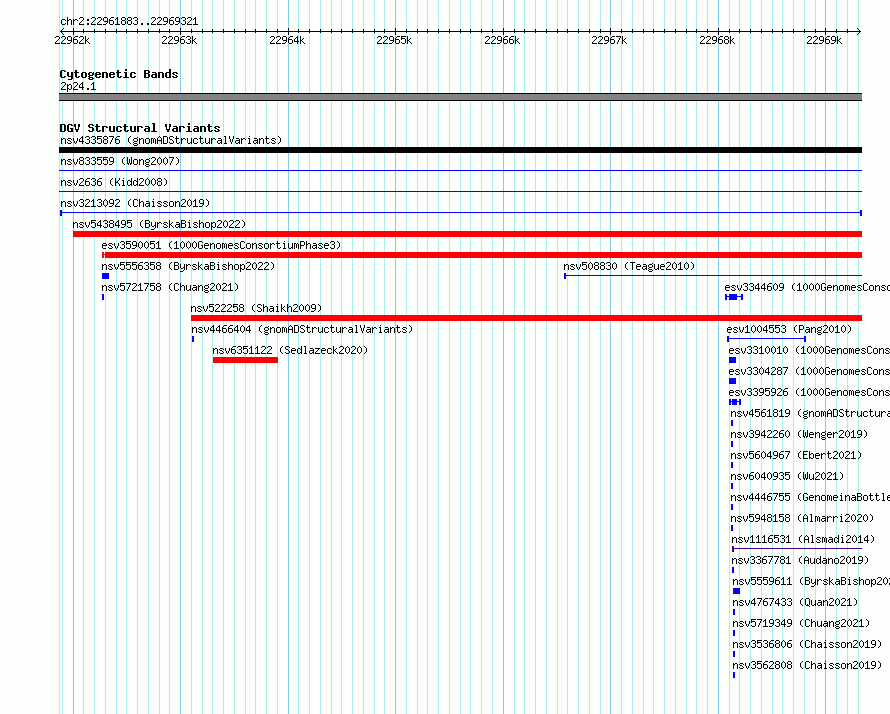The width and height of the screenshot is (890, 714).
Task: Click the nsv5559611 ByrskaBishop variant label
Action: [x=811, y=581]
